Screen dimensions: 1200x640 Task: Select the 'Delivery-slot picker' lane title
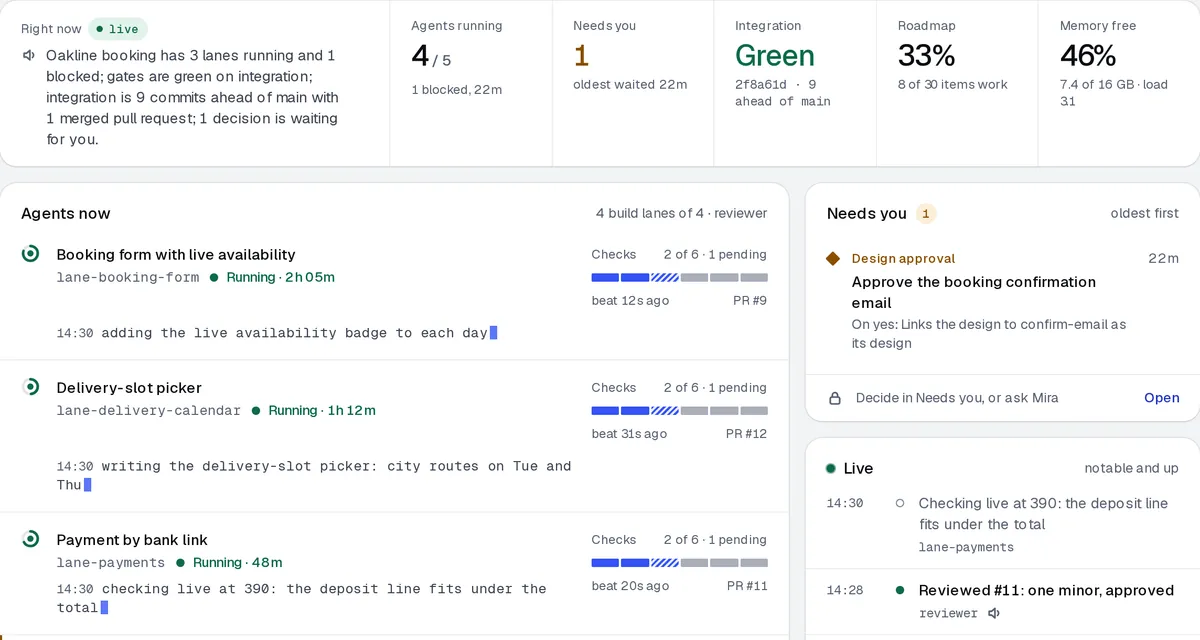pyautogui.click(x=129, y=387)
